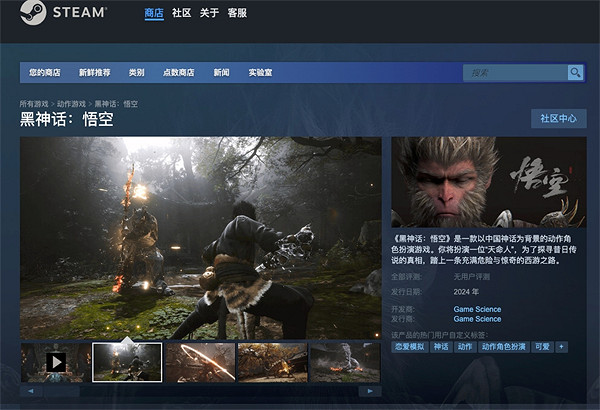Open the 实验室 tab
The width and height of the screenshot is (600, 410).
260,73
